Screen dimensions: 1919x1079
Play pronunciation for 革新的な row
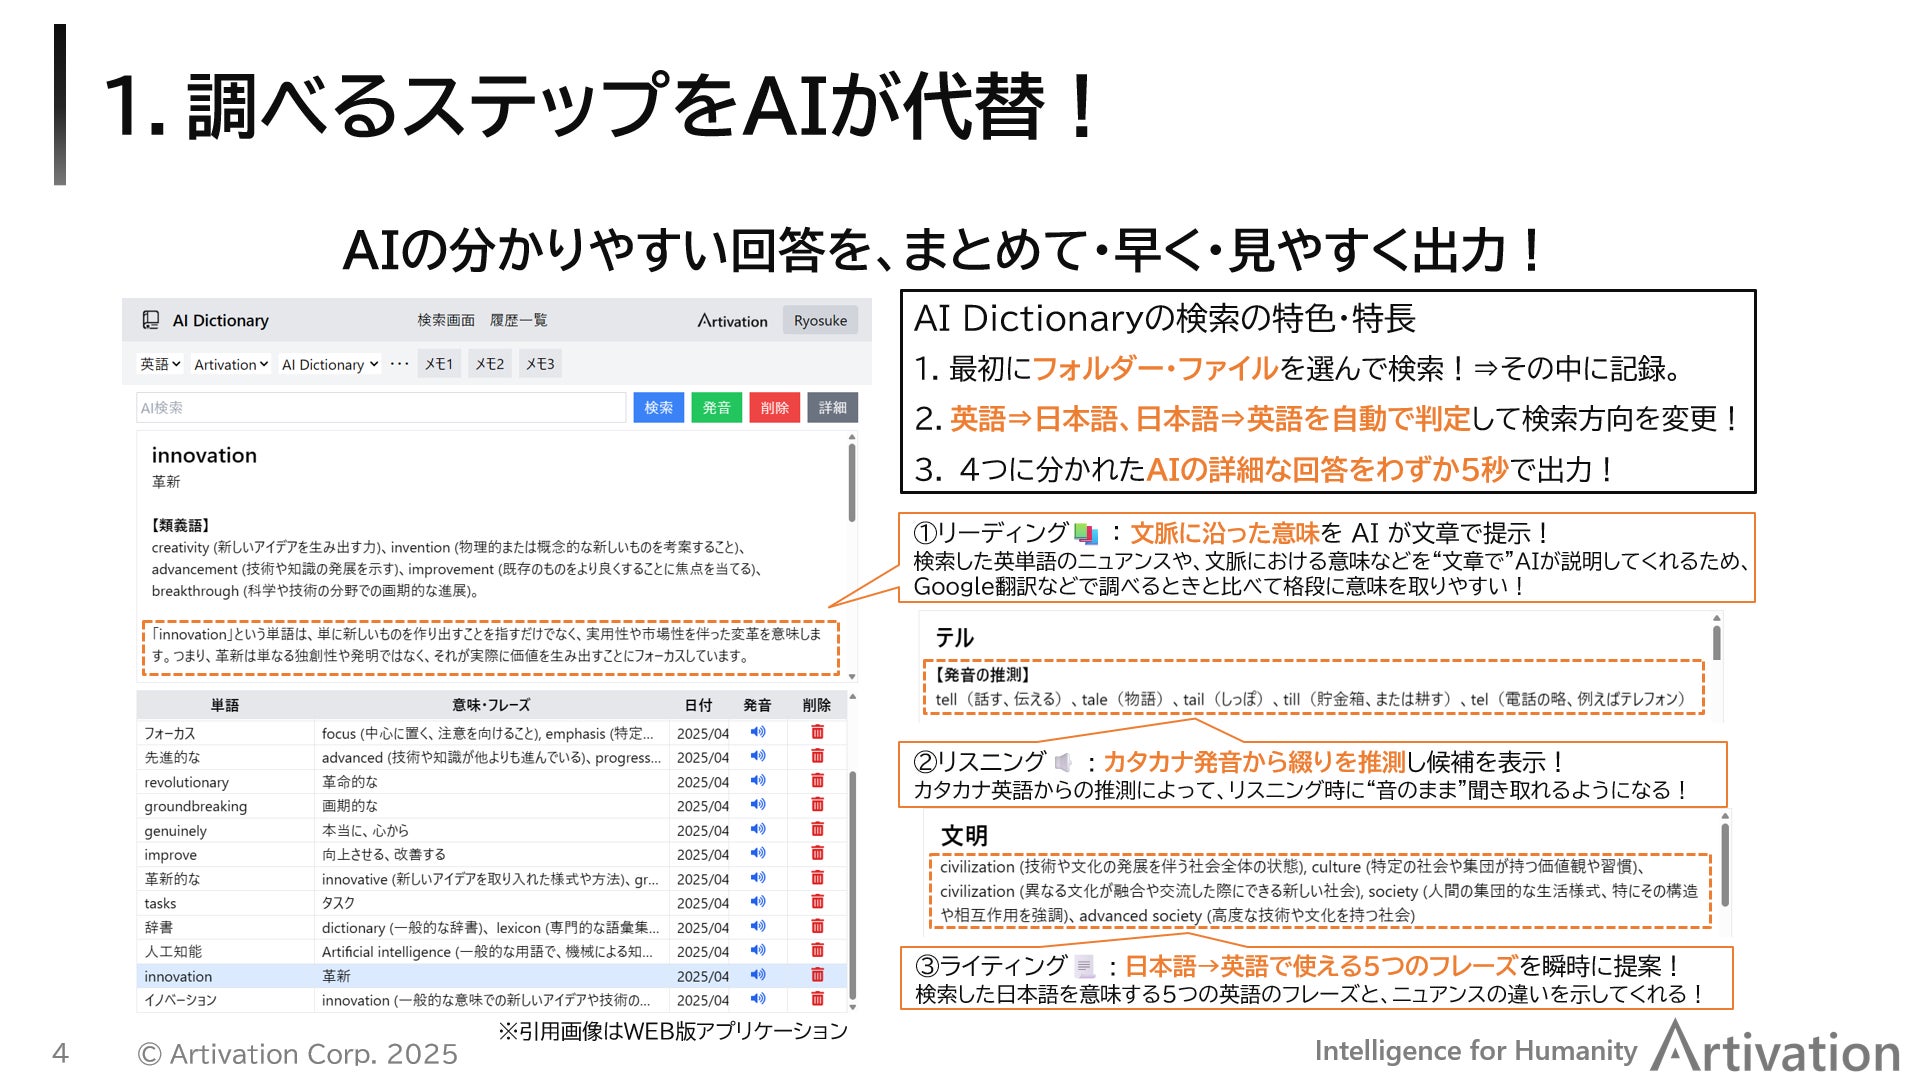[x=758, y=877]
